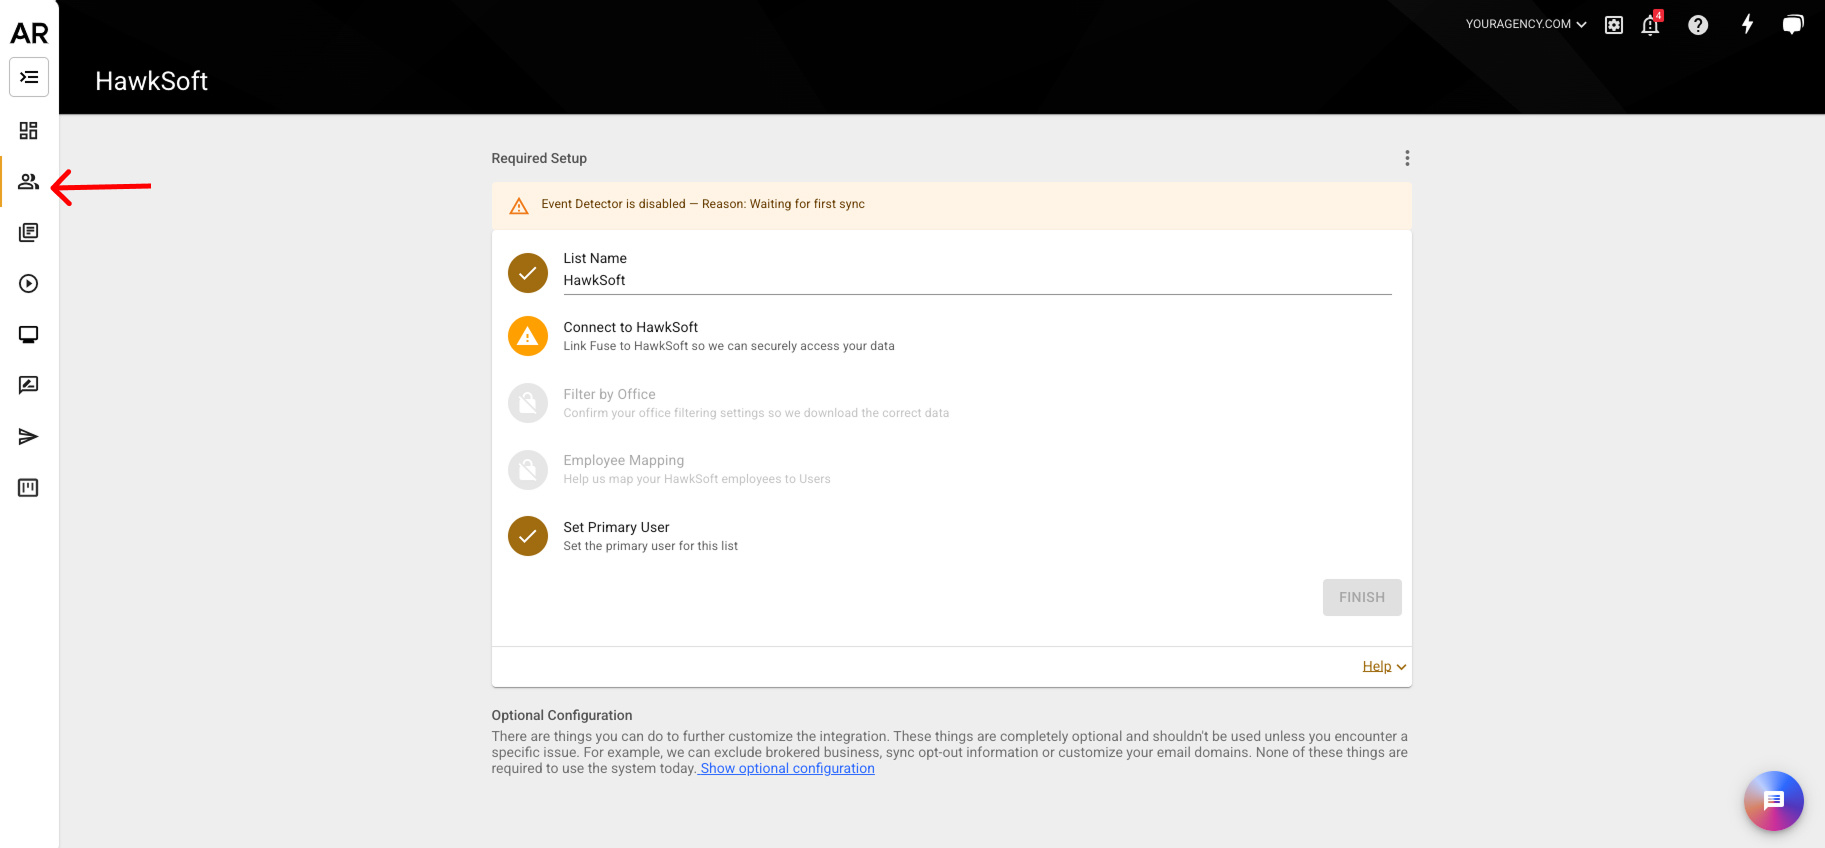Click 'Link Fuse to HawkSoft' description text

click(x=729, y=346)
